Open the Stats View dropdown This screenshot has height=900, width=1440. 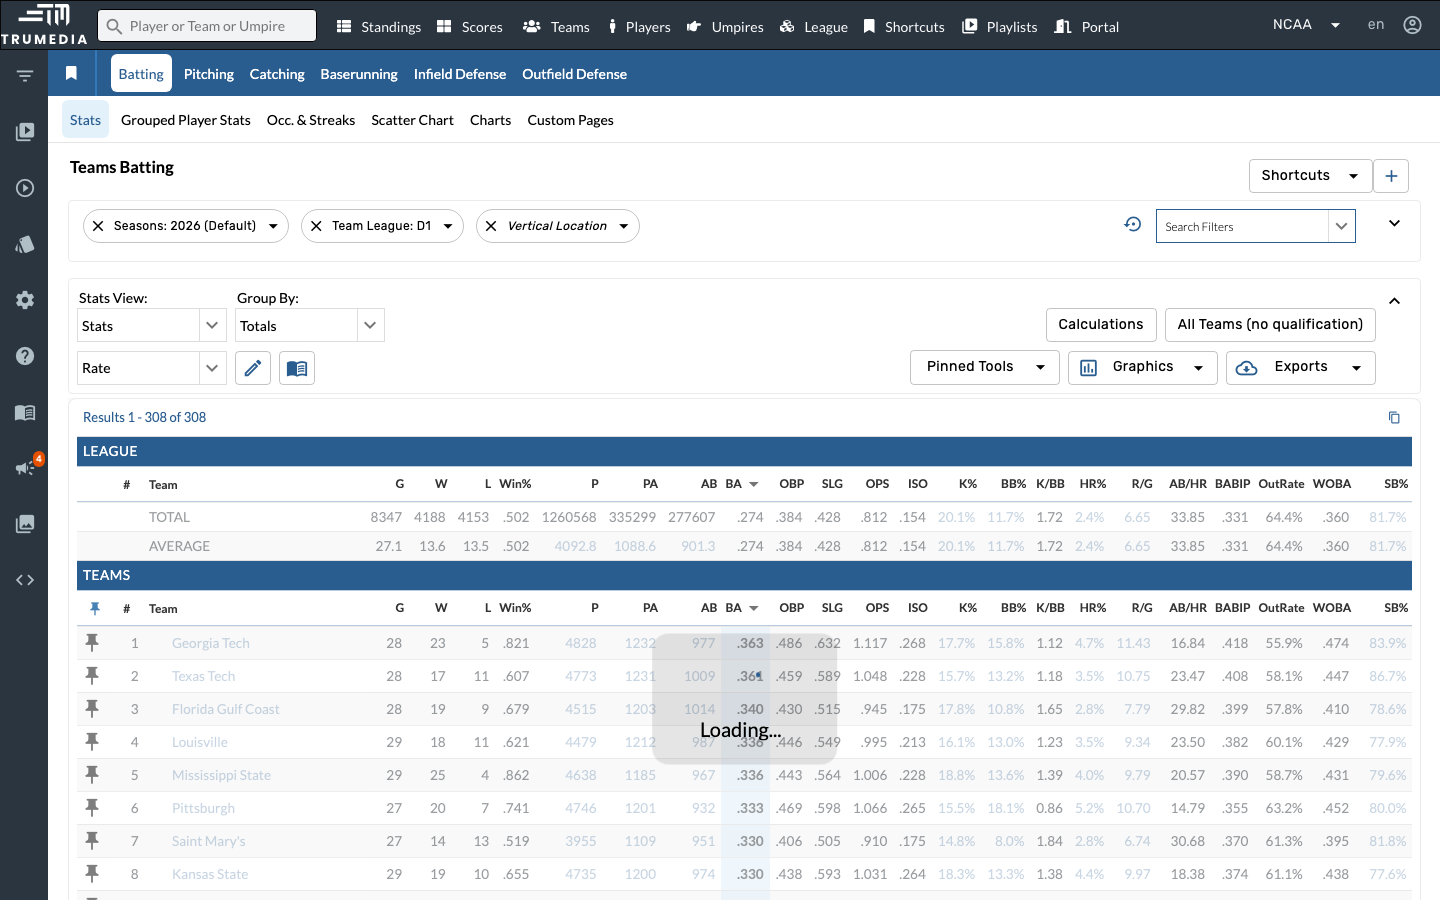152,325
